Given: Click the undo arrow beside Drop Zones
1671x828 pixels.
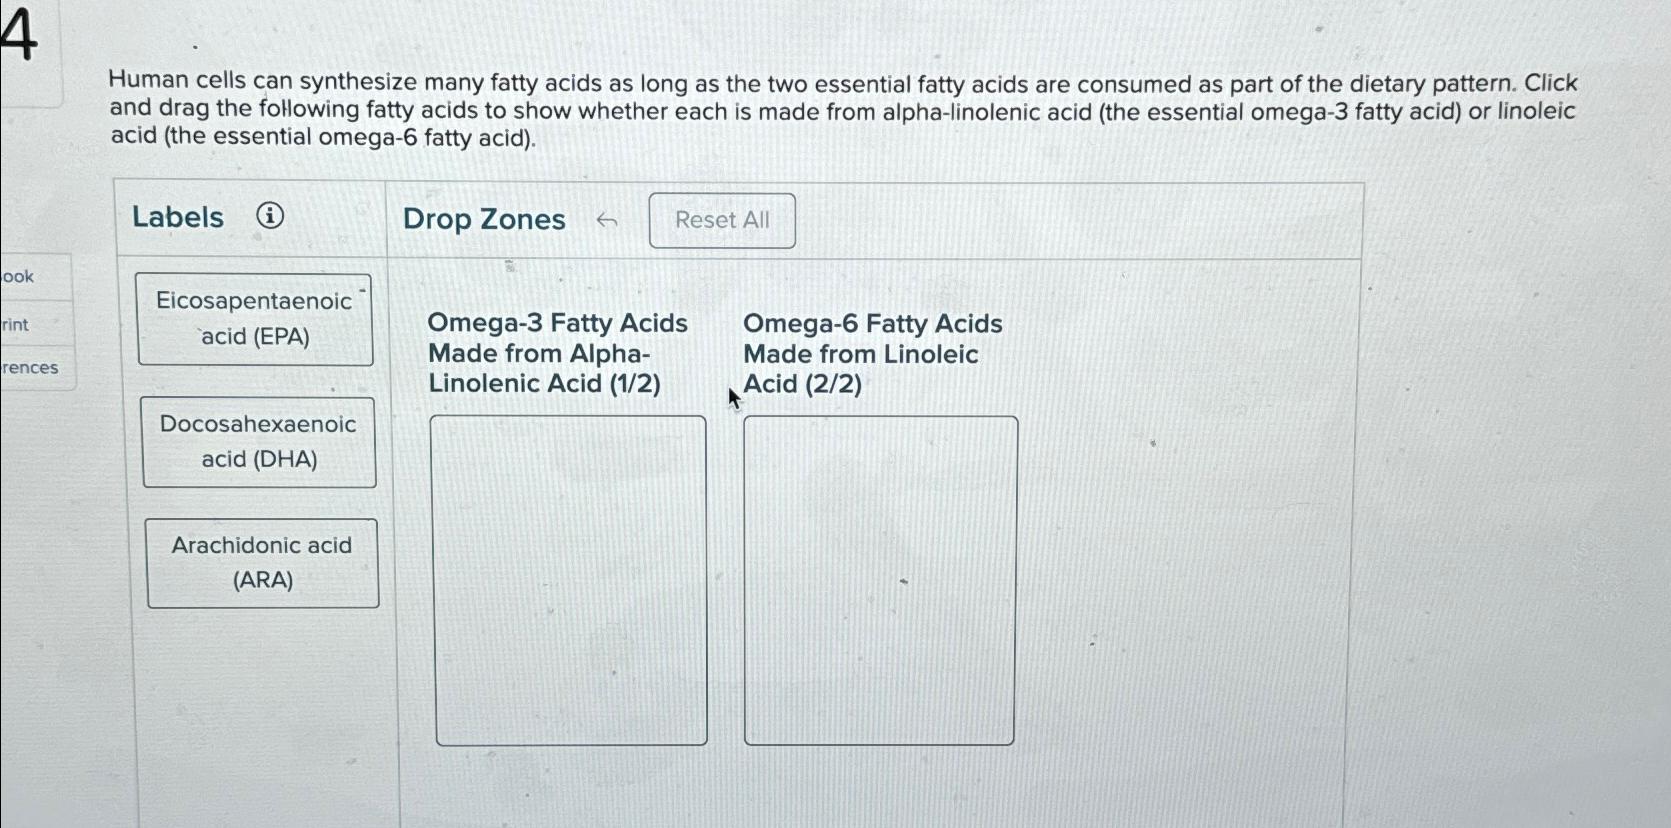Looking at the screenshot, I should pyautogui.click(x=607, y=220).
